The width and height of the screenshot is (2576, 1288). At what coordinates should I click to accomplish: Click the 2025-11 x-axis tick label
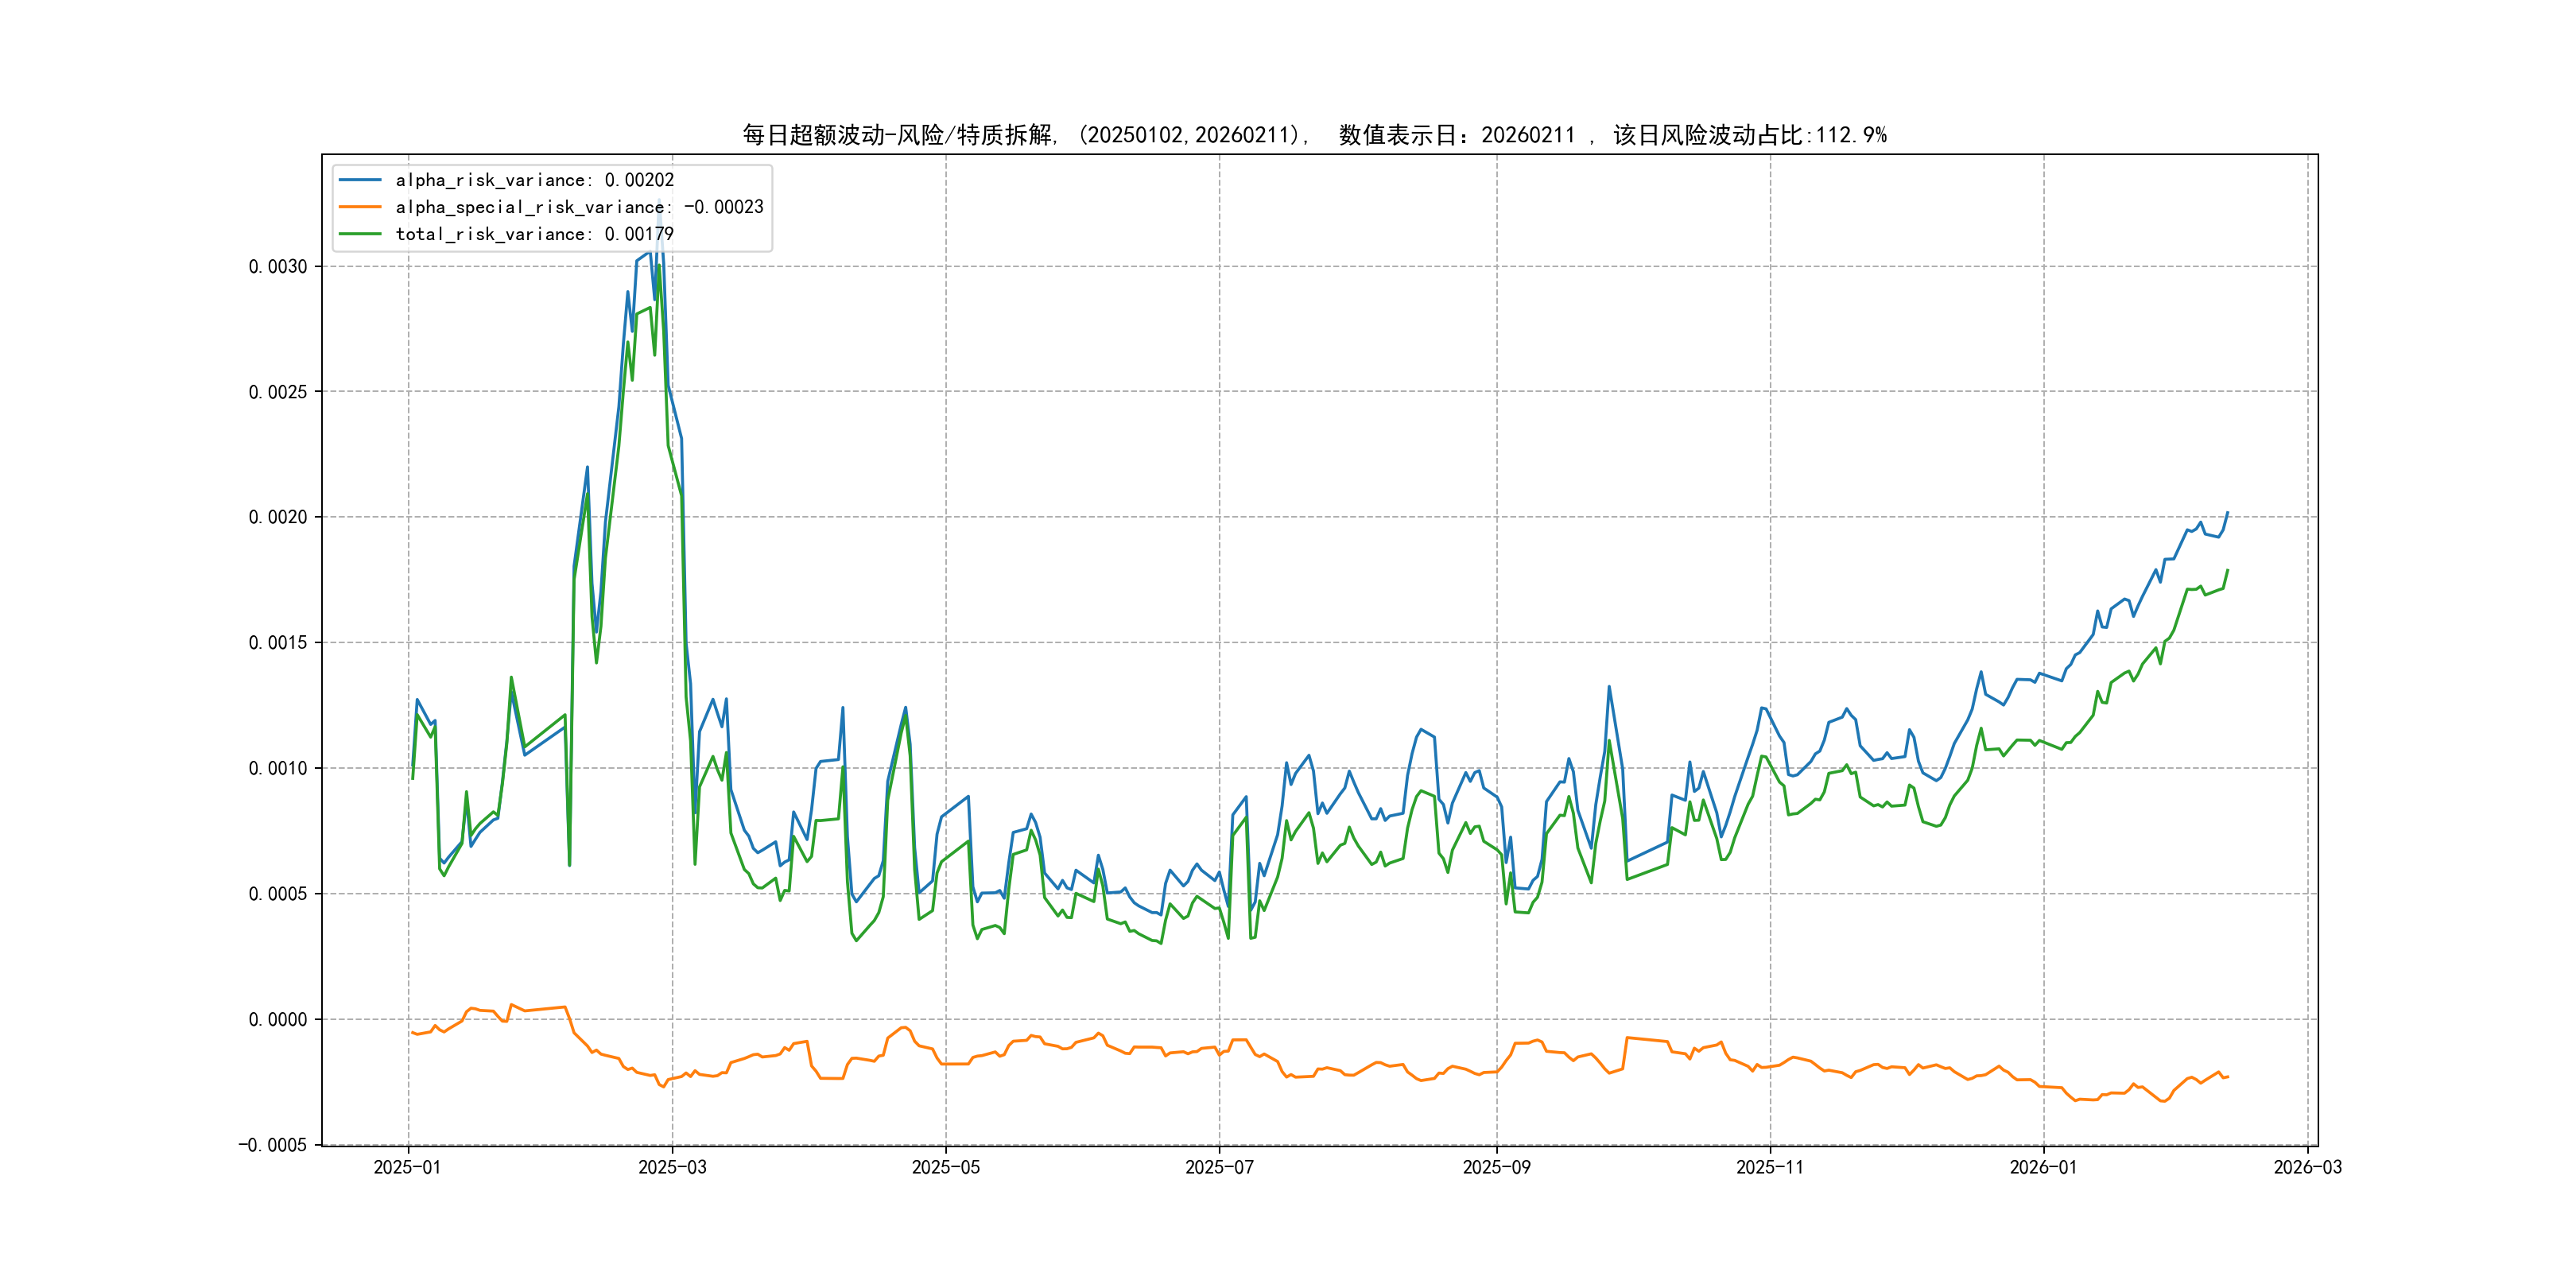tap(1770, 1167)
